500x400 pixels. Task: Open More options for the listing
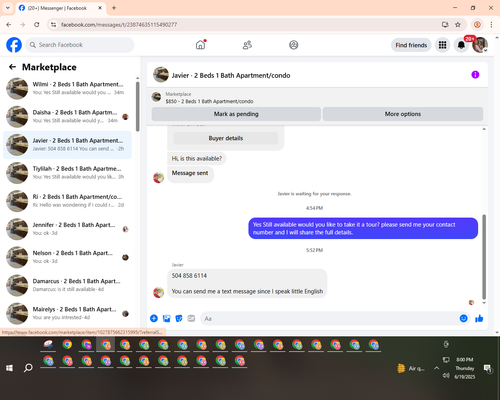[403, 114]
